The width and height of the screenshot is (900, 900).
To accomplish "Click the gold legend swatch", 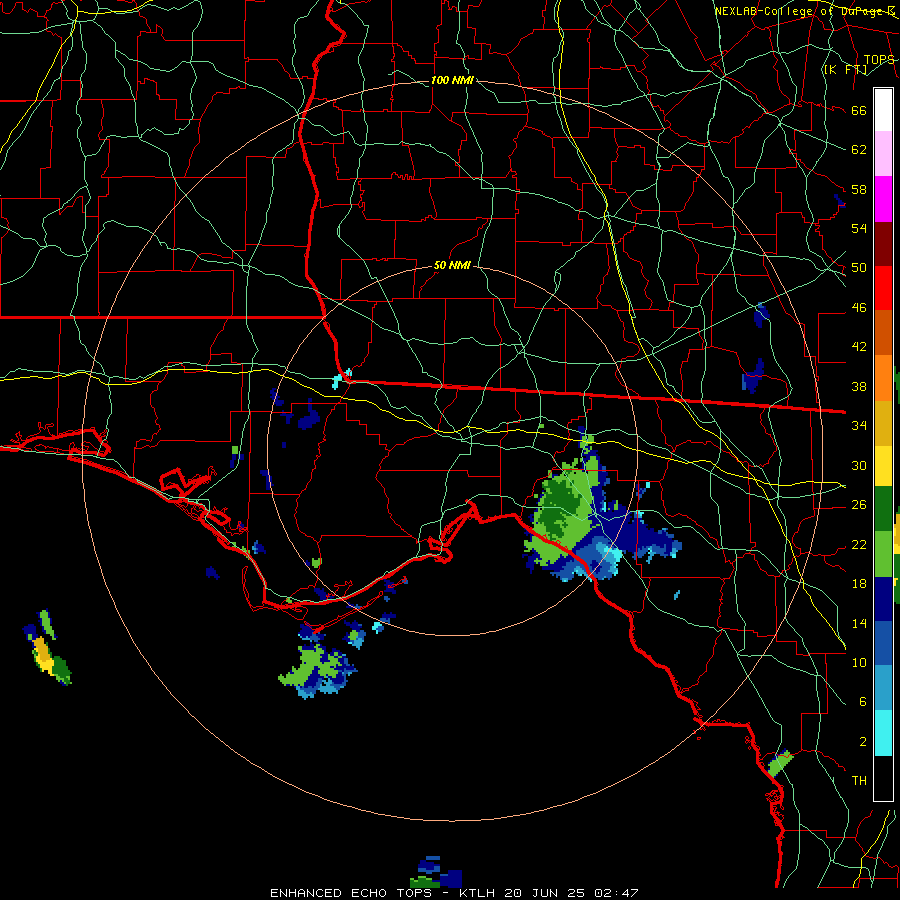I will [883, 423].
